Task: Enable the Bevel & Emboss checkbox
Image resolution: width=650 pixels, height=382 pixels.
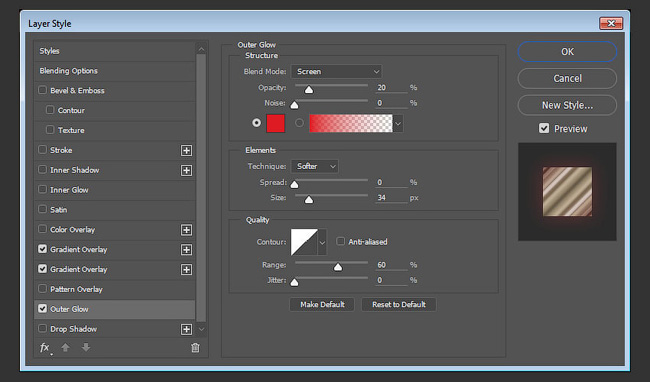Action: [x=42, y=90]
